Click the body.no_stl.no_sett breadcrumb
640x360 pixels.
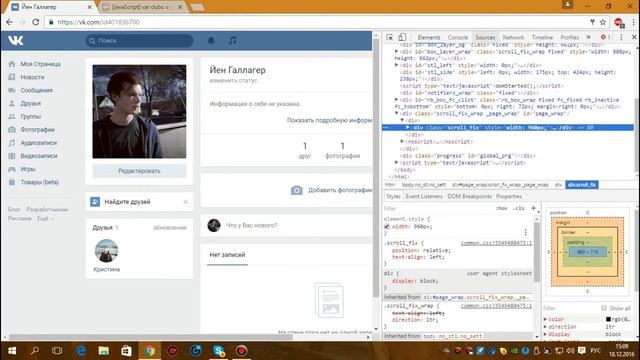coord(424,185)
